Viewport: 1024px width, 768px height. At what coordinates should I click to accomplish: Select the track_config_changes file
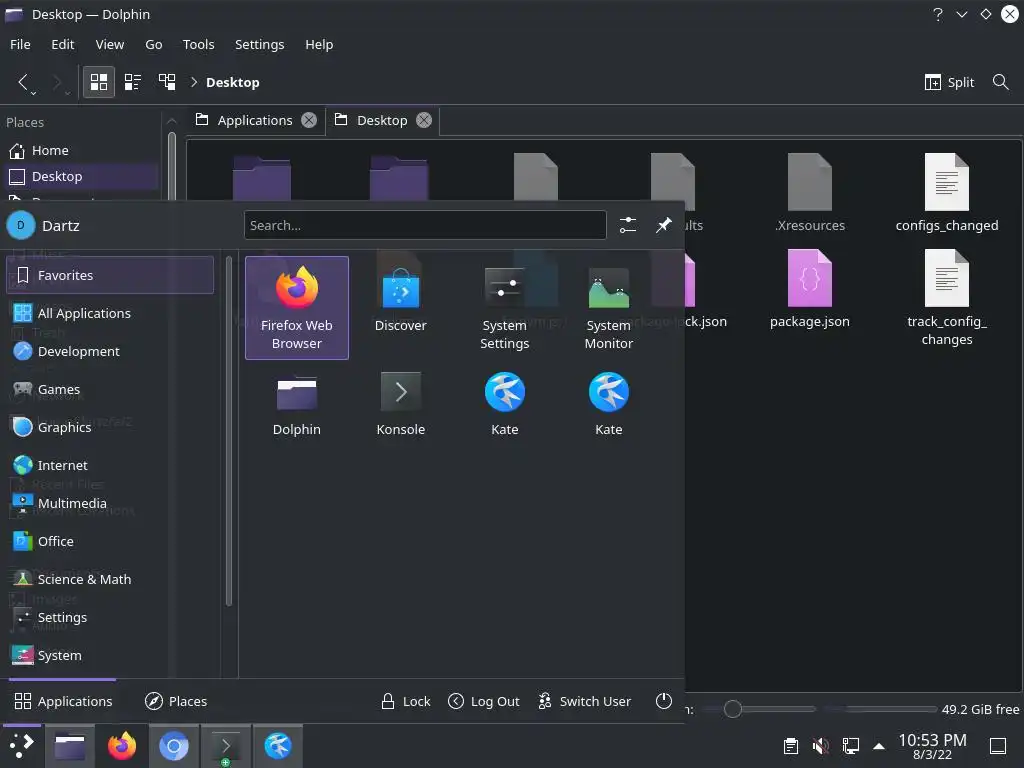click(x=946, y=297)
